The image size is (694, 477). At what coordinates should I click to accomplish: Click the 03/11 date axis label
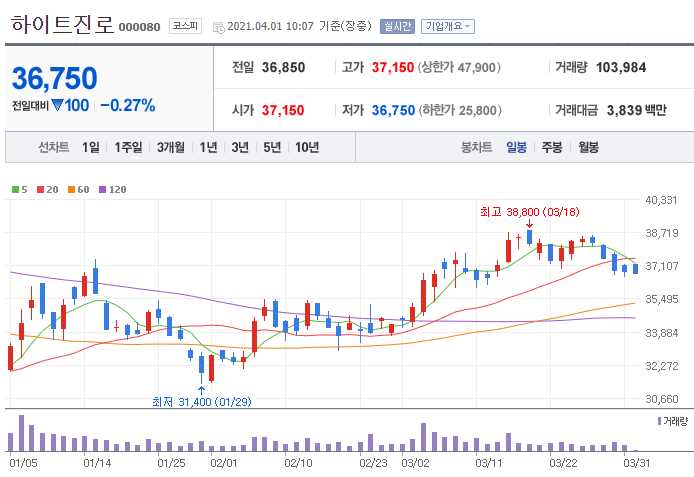(489, 463)
